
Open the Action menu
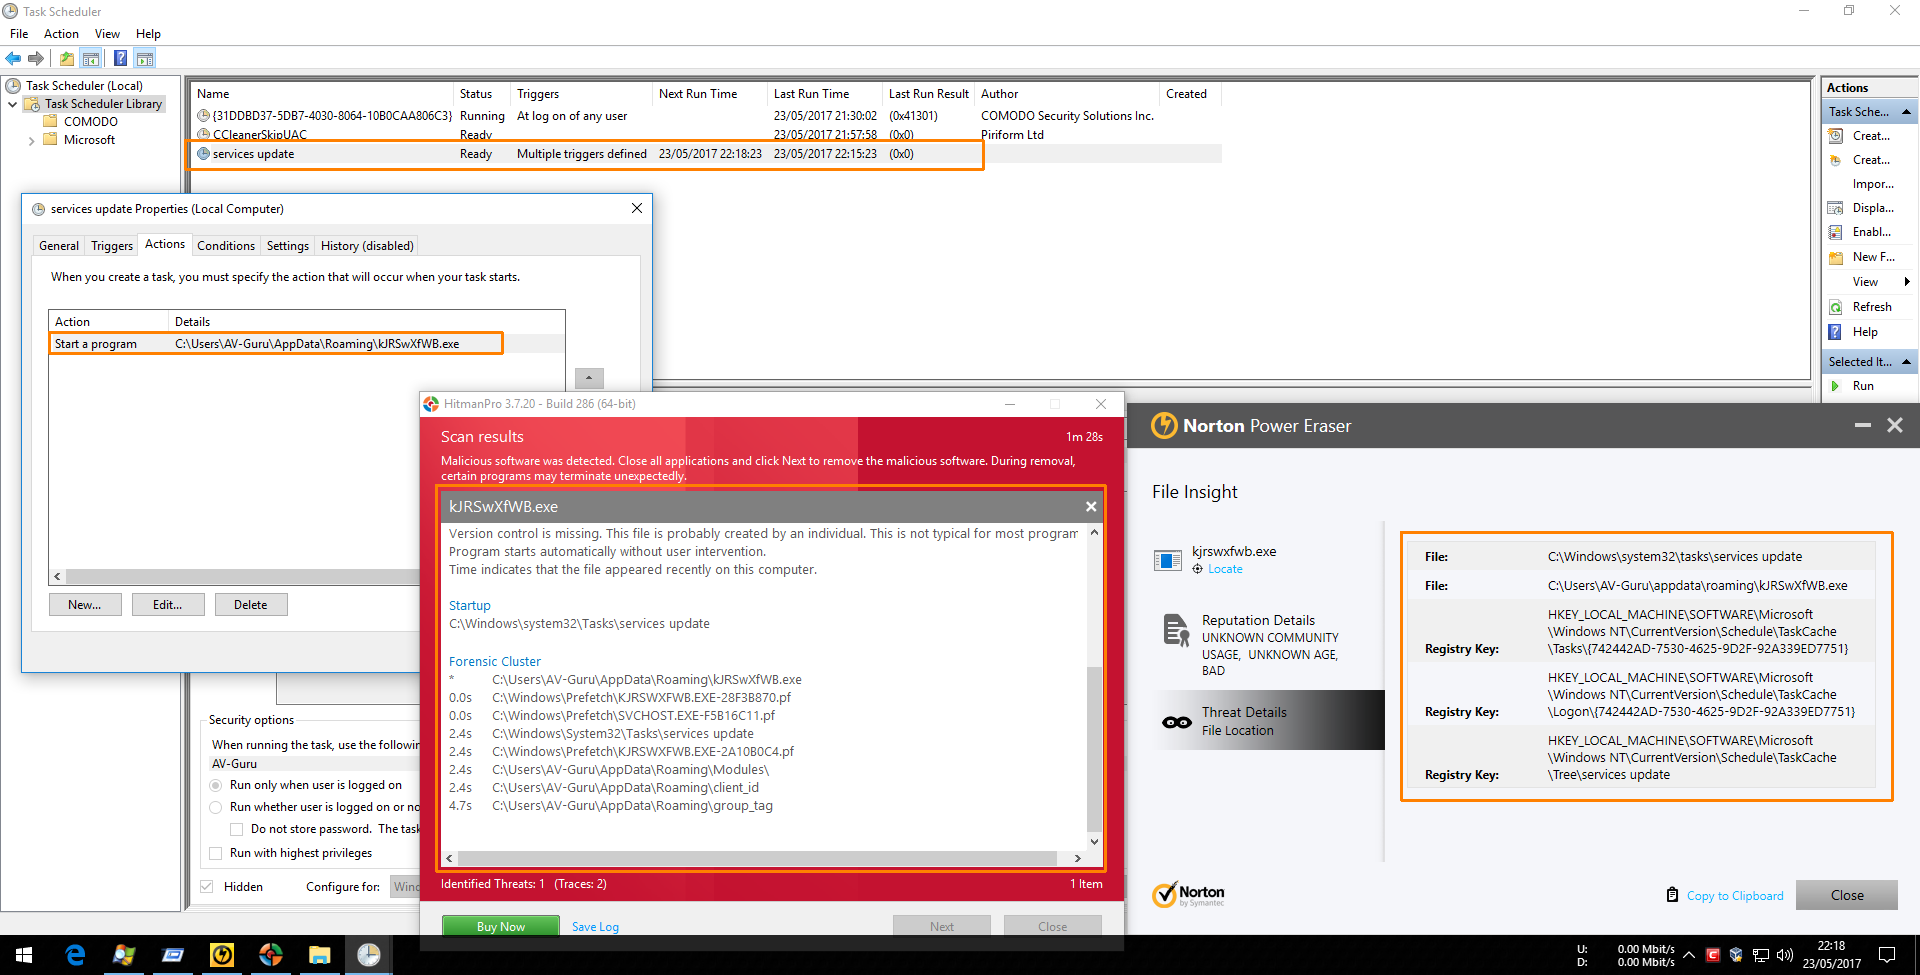[x=61, y=34]
